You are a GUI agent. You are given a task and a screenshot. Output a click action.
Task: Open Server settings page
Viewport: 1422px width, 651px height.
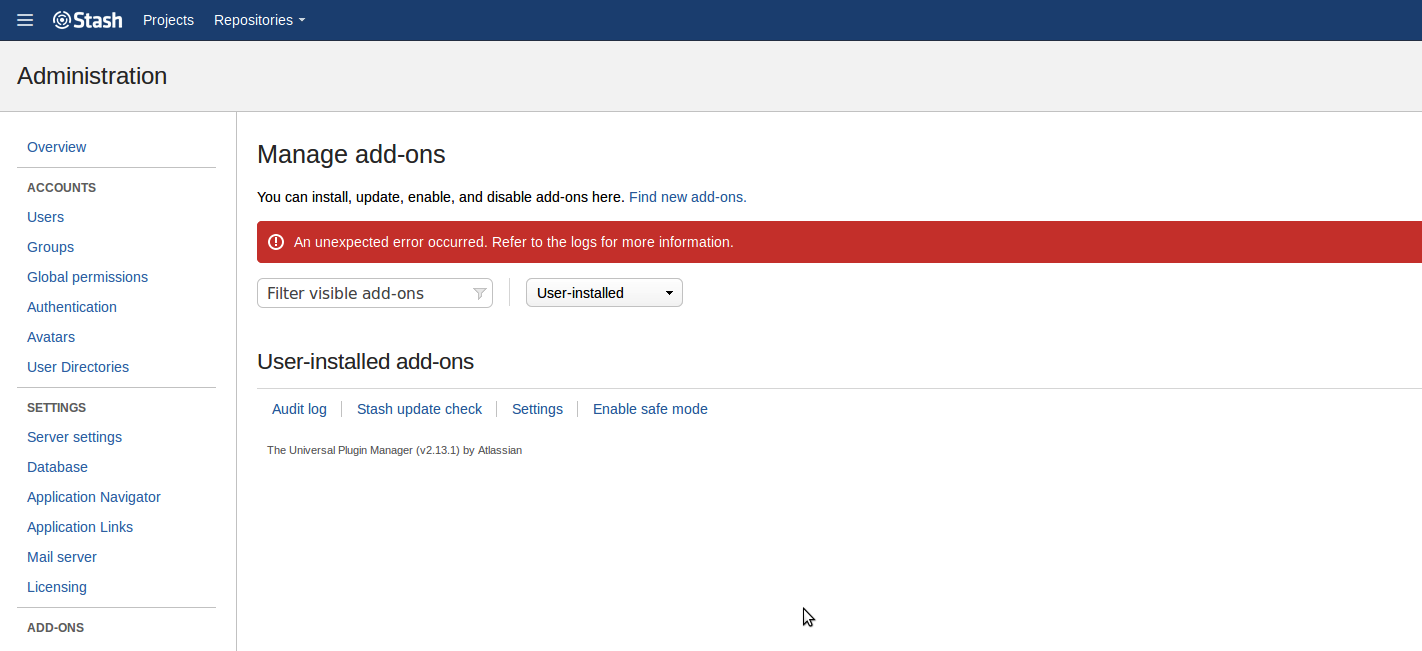(74, 437)
